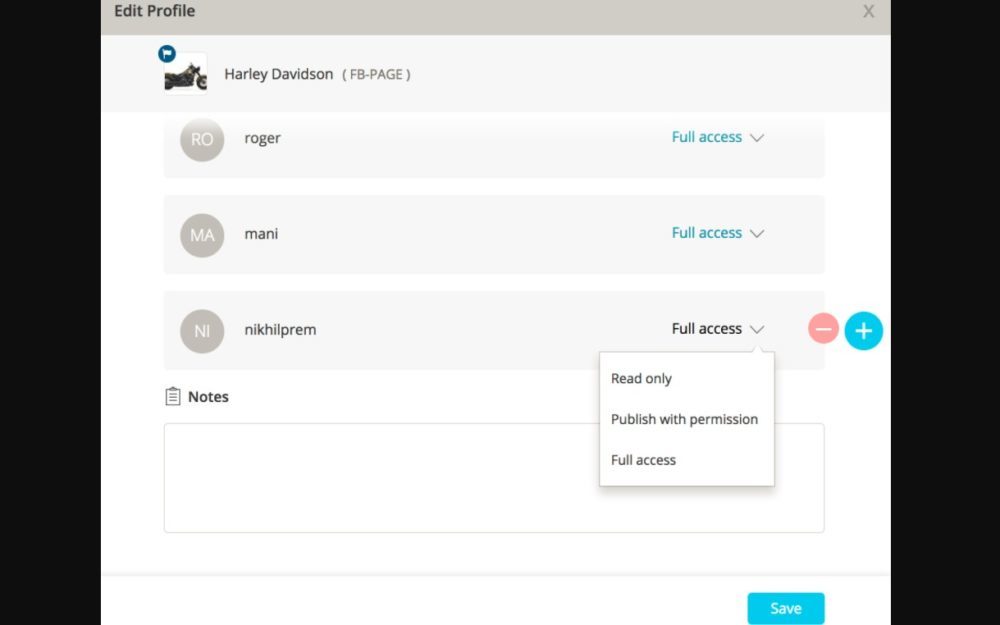Click the MA avatar for mani
This screenshot has height=625, width=1000.
(202, 235)
